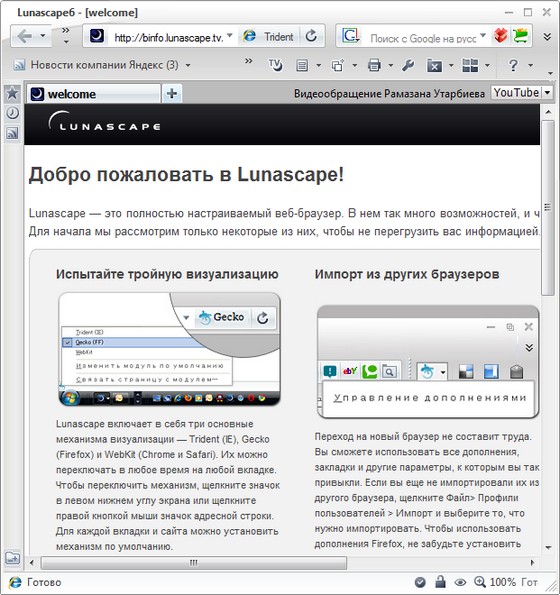
Task: Click the horizontal scrollbar left arrow
Action: pos(32,562)
